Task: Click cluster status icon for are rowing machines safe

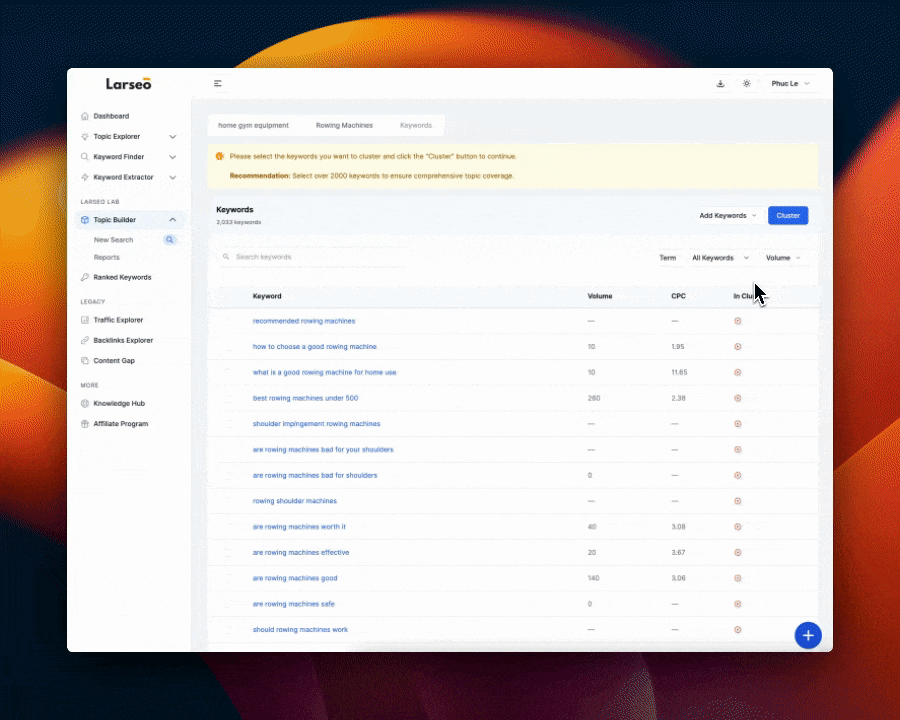Action: pyautogui.click(x=738, y=604)
